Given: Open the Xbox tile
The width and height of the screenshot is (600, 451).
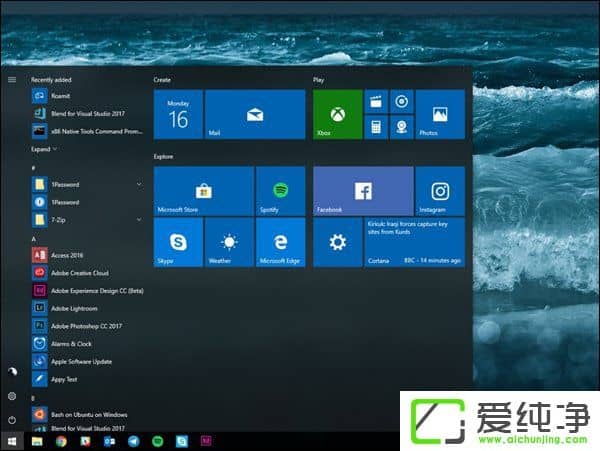Looking at the screenshot, I should 338,114.
